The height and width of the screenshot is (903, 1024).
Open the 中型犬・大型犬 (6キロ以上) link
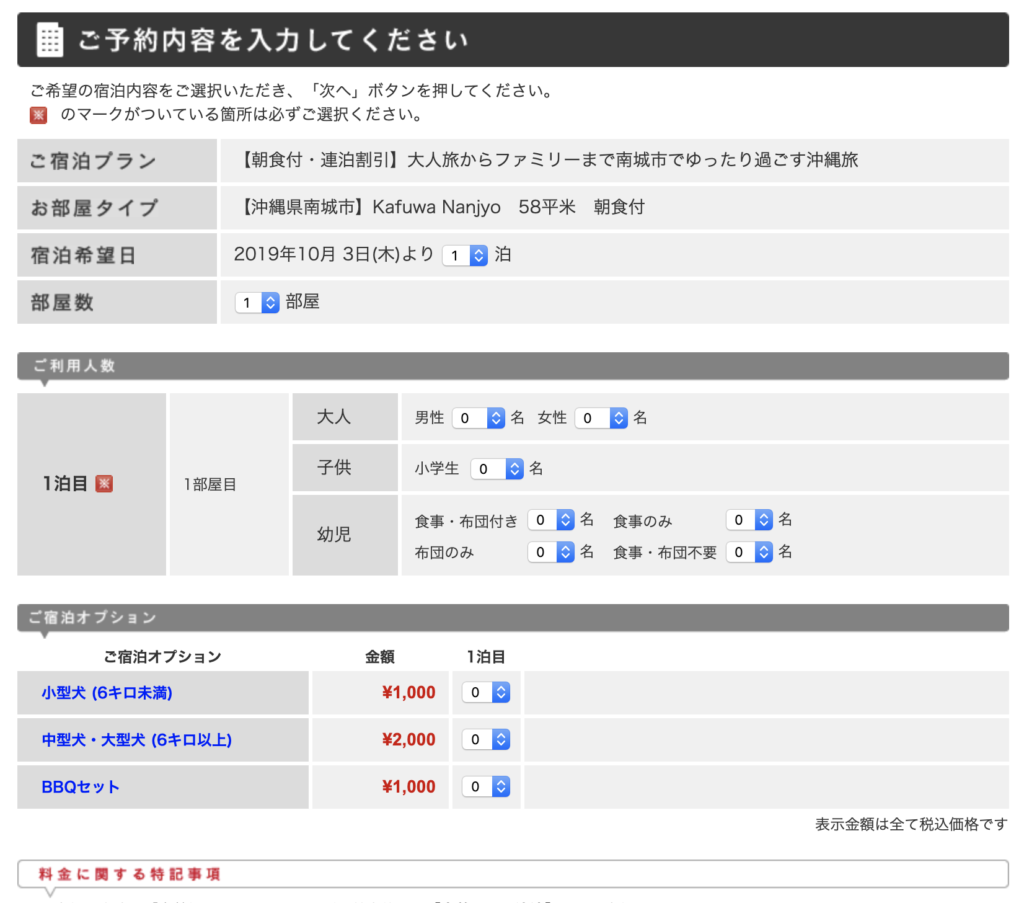[x=136, y=740]
